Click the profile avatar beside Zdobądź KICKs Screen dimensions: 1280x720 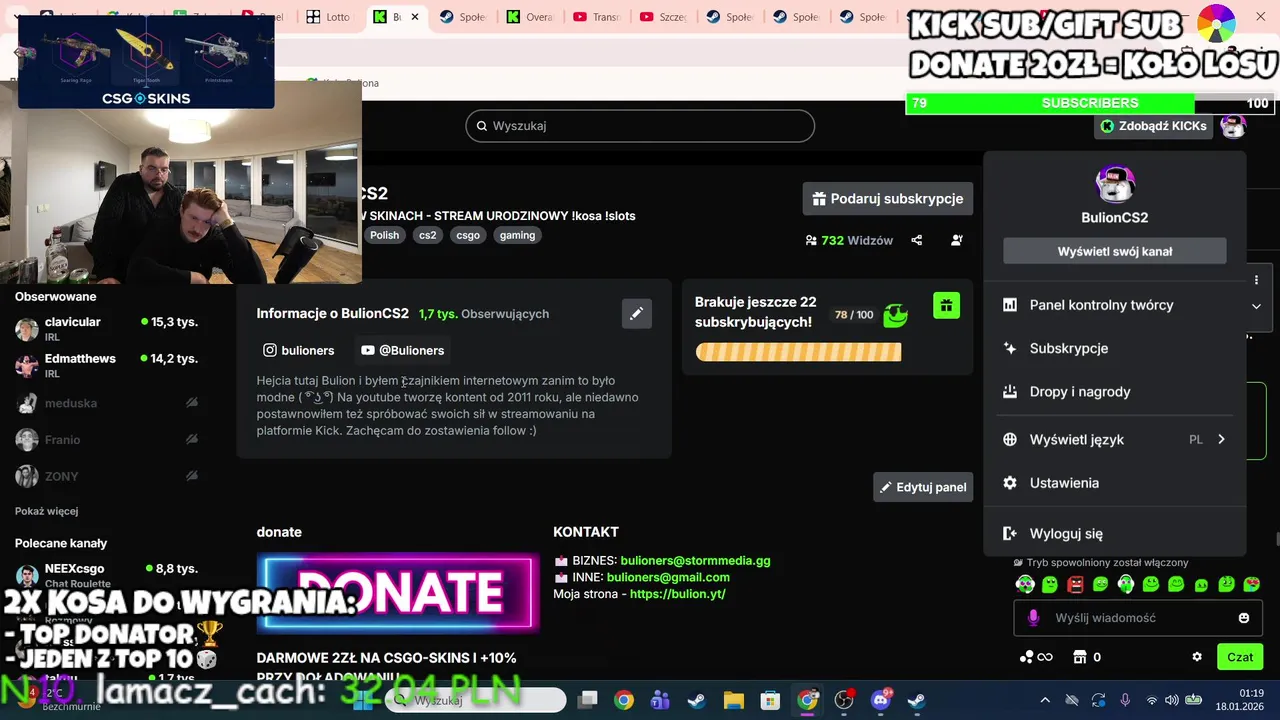pos(1233,126)
